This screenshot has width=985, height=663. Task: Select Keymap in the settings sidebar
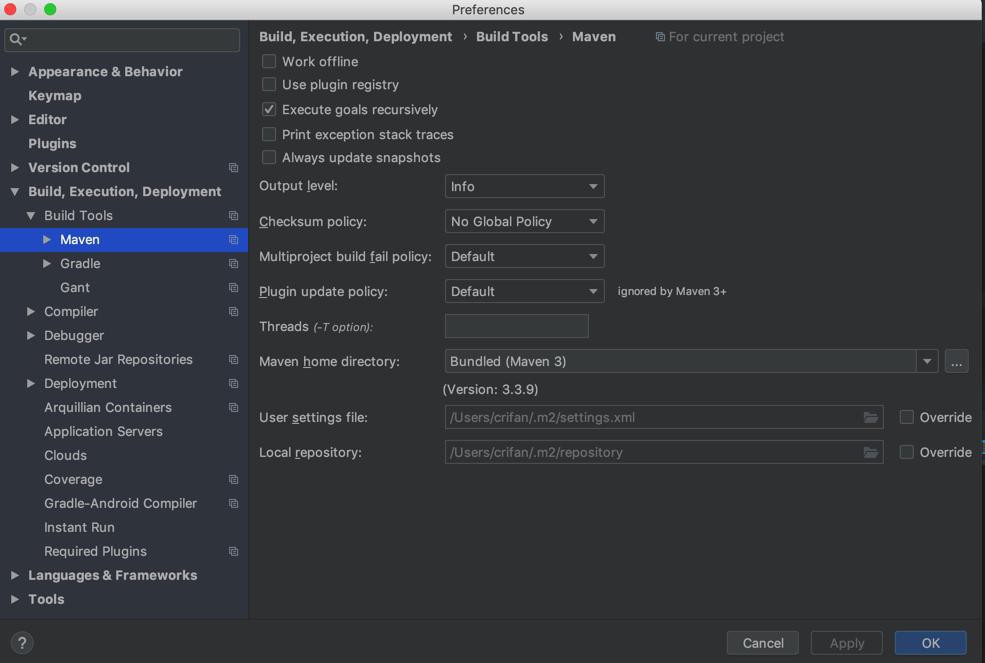tap(55, 96)
